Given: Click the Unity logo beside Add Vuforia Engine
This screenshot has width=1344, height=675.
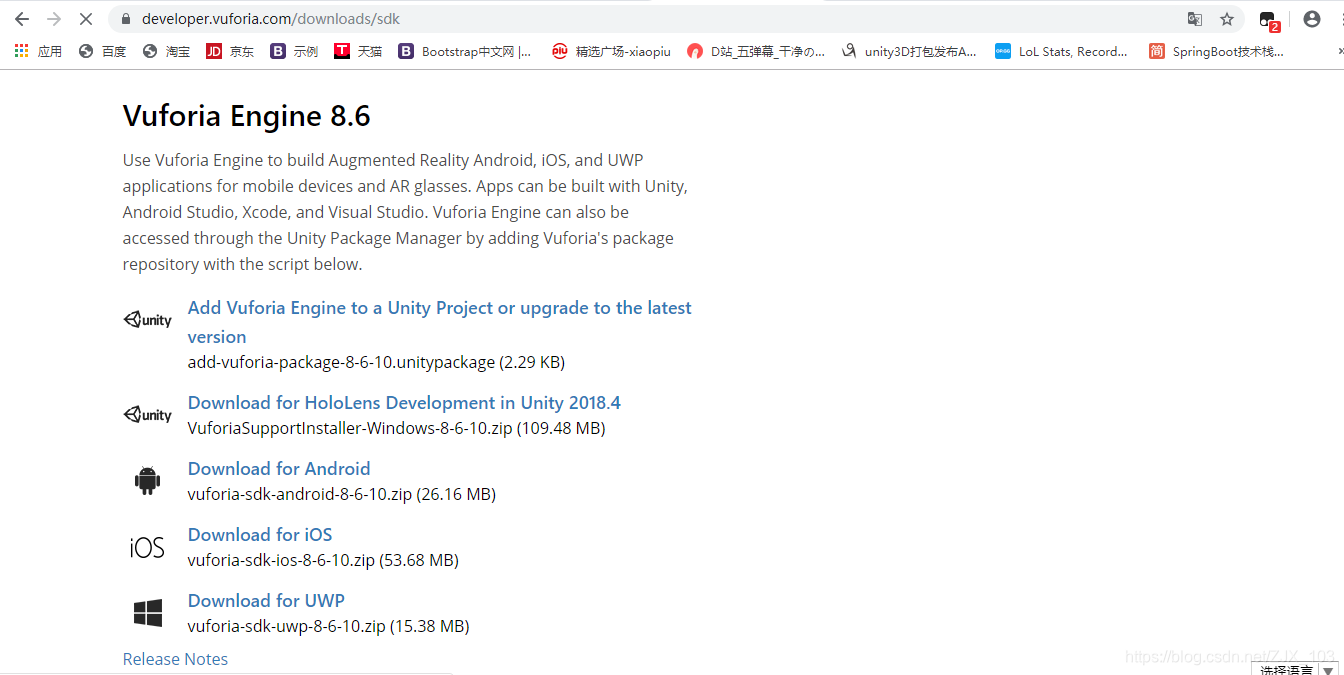Looking at the screenshot, I should click(148, 320).
